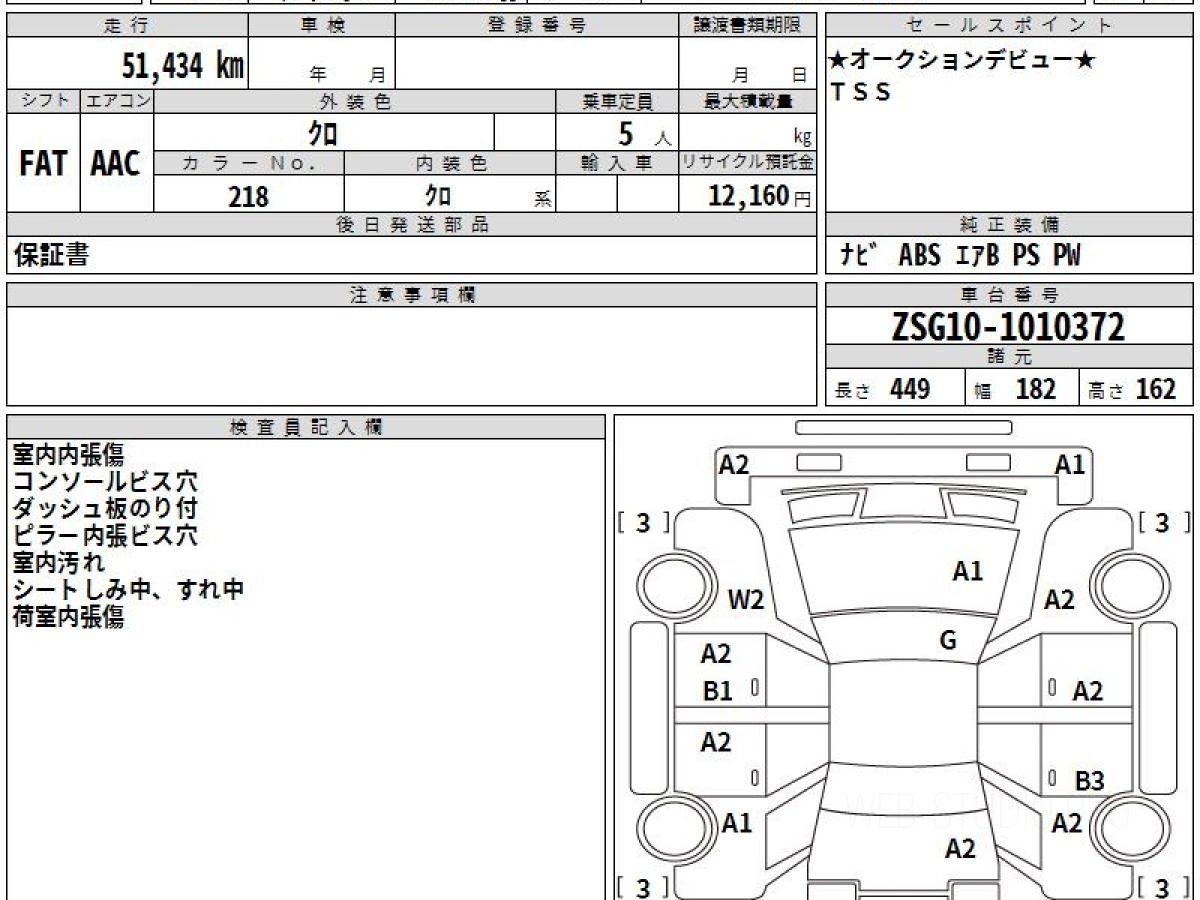Select the PS equipment item
The image size is (1200, 900).
click(1026, 256)
